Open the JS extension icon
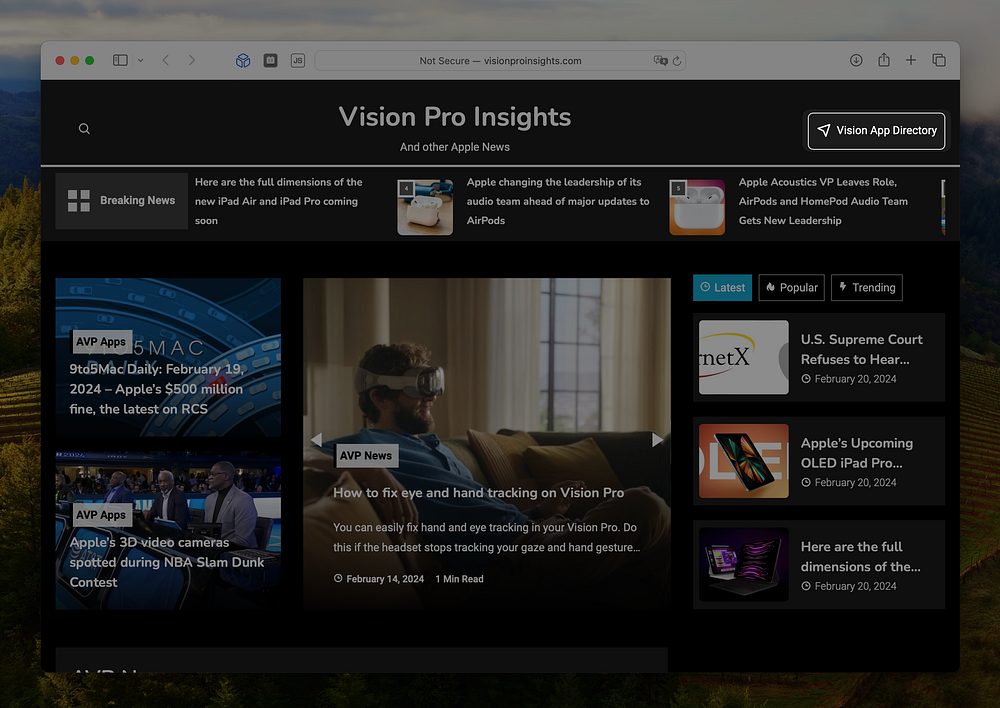This screenshot has height=708, width=1000. 297,61
